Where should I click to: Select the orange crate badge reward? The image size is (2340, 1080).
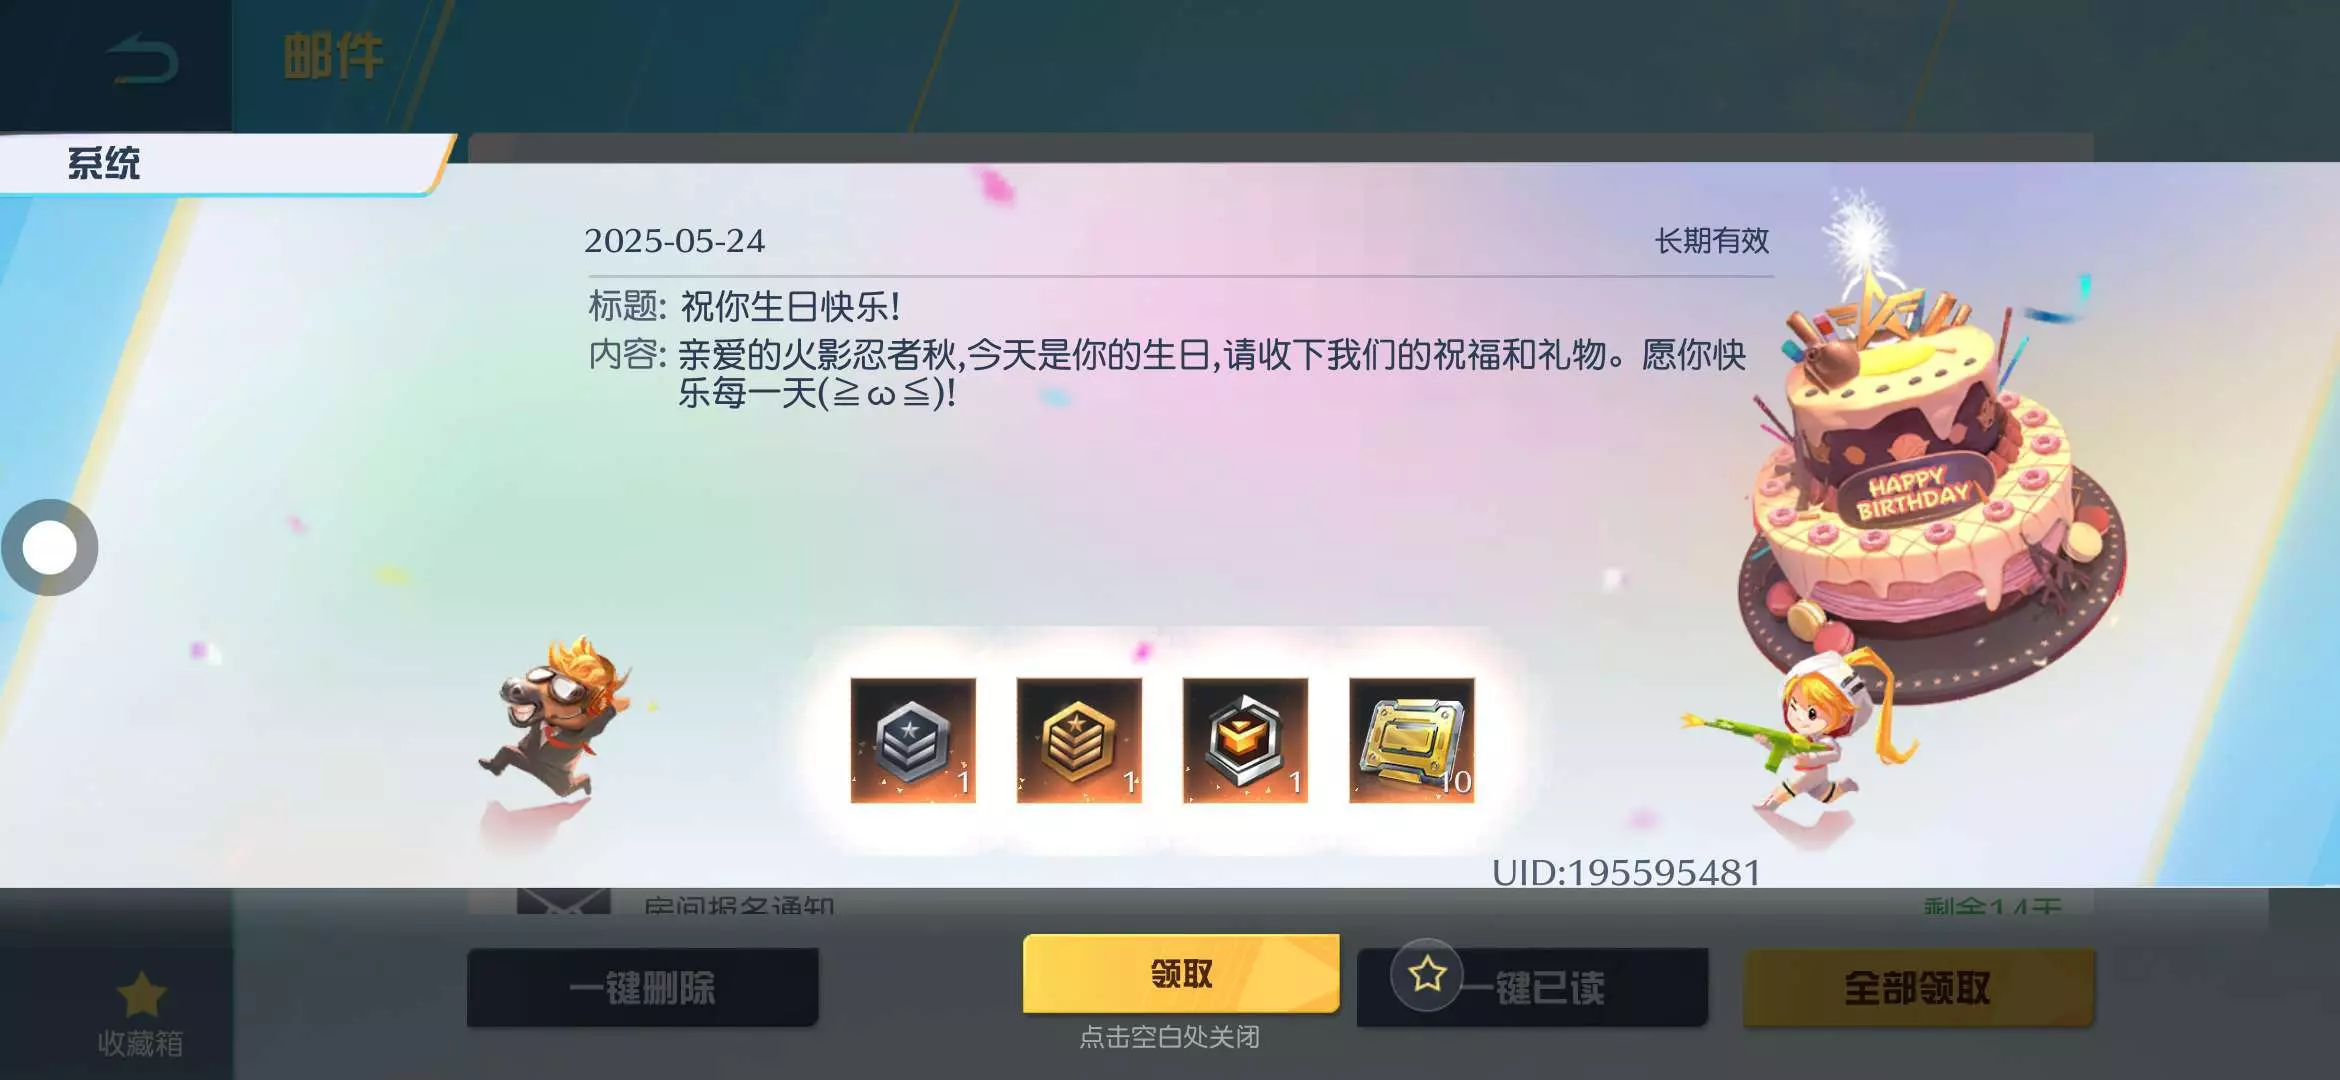pos(1245,741)
